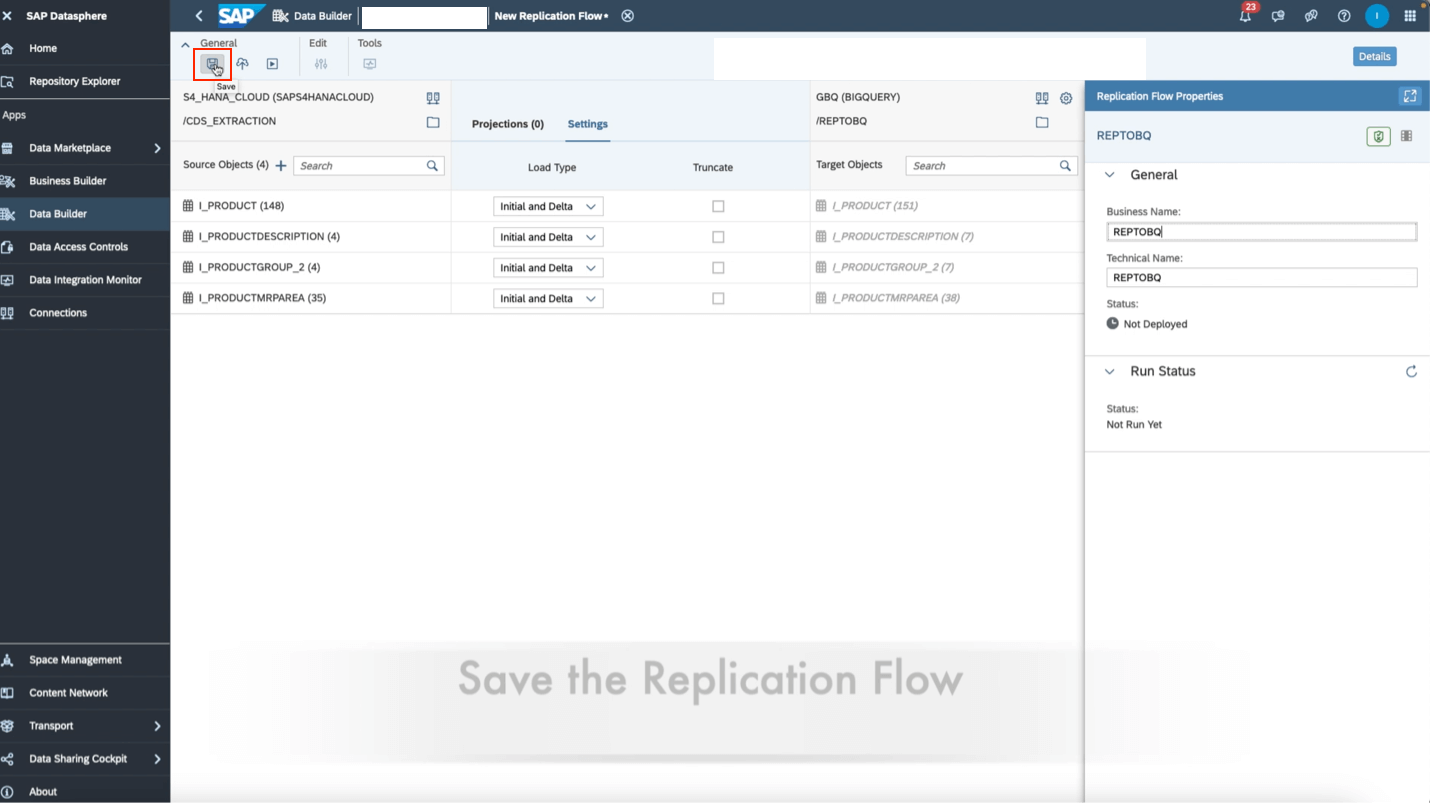Screen dimensions: 1430x806
Task: Collapse the General properties section
Action: [1109, 174]
